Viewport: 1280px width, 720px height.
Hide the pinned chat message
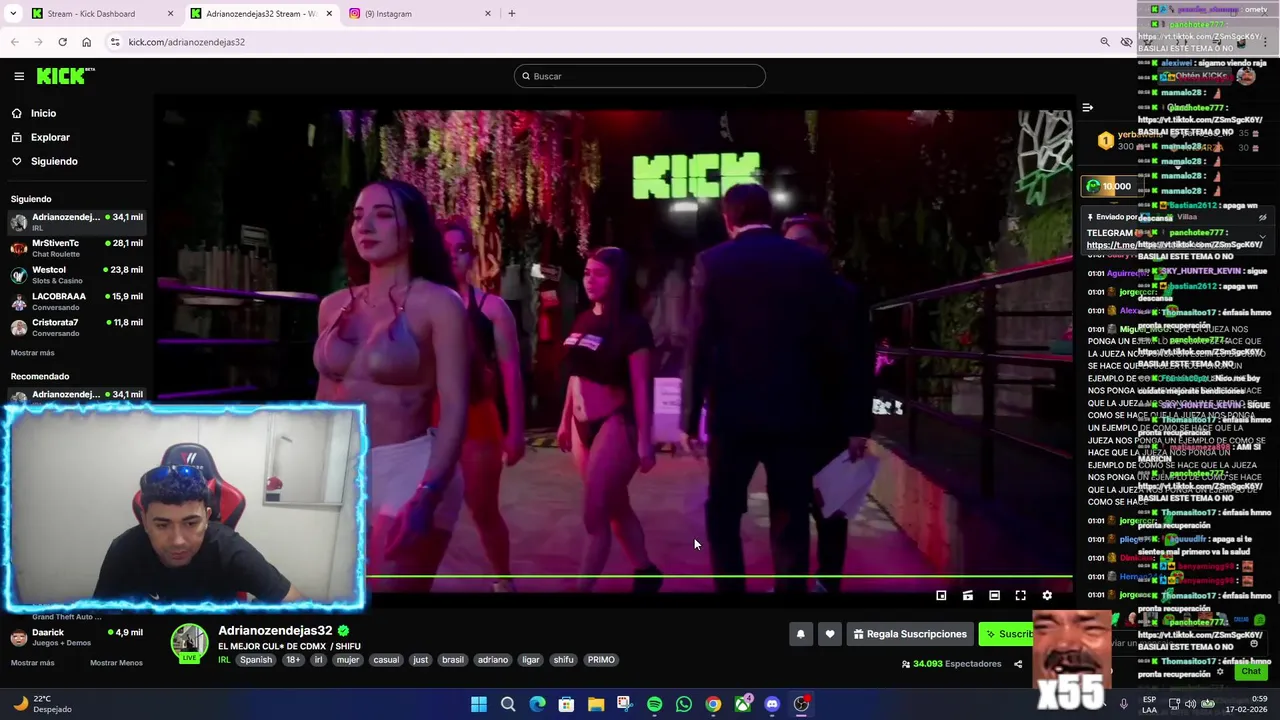pyautogui.click(x=1263, y=217)
